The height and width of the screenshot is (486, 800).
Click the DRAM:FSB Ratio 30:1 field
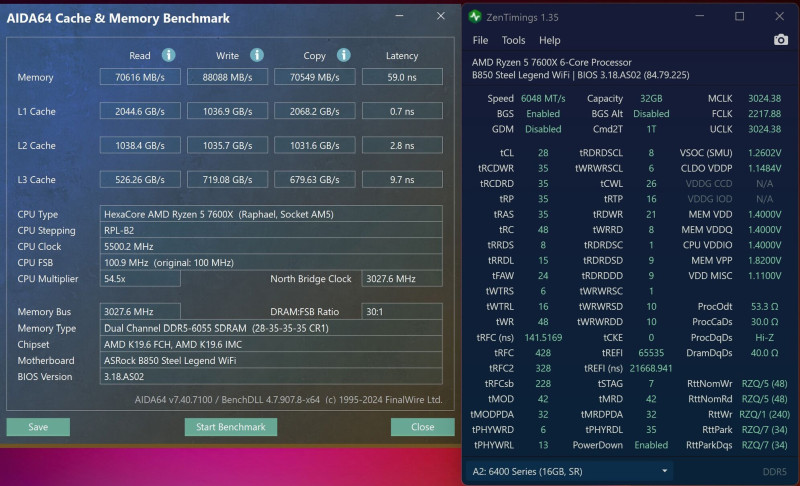[402, 312]
